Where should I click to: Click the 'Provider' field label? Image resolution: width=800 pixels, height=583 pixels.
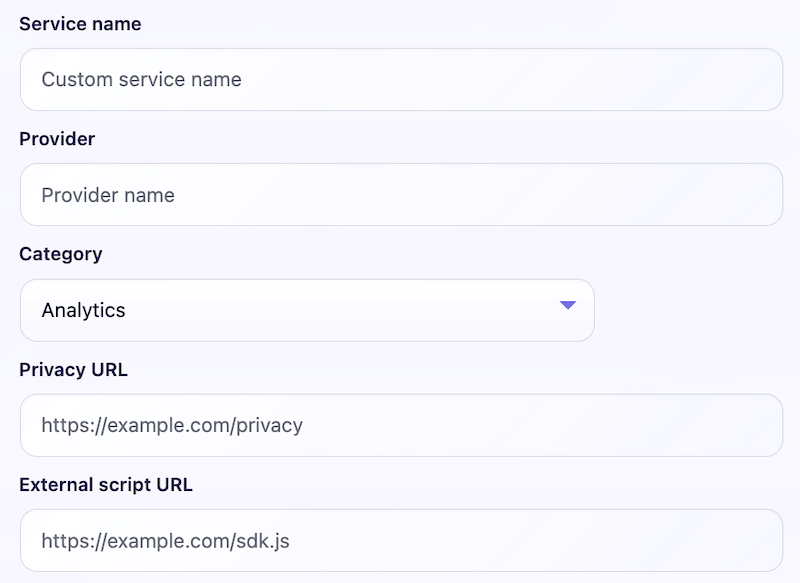[57, 139]
